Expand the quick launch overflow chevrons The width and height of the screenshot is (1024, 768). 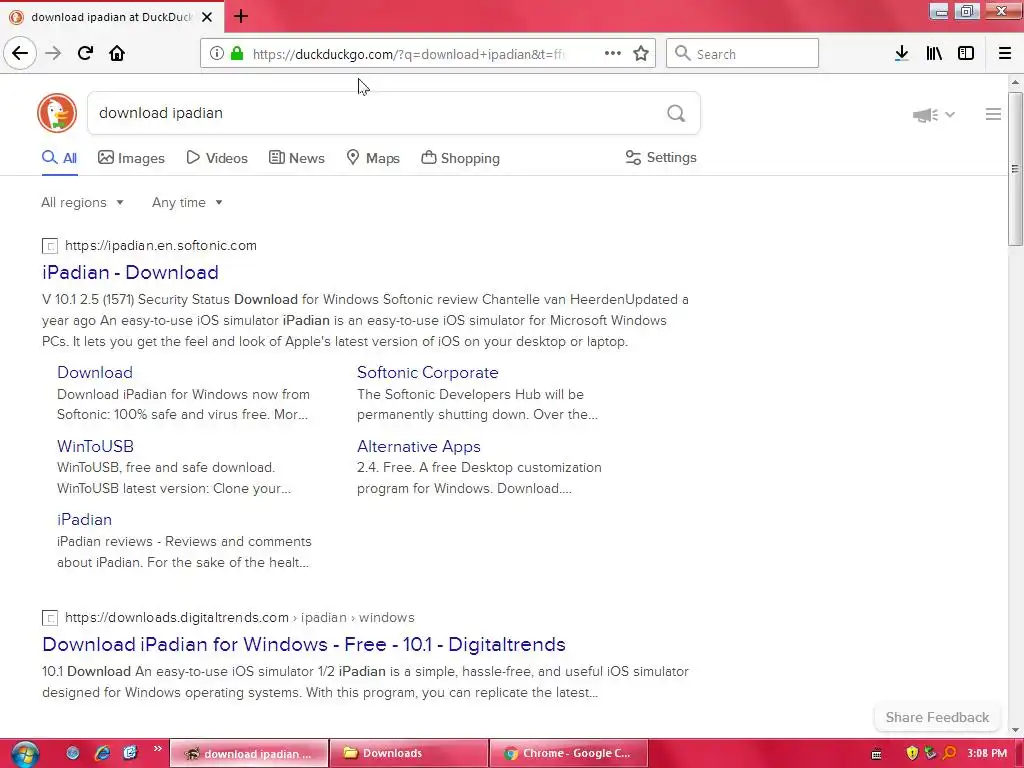click(157, 749)
